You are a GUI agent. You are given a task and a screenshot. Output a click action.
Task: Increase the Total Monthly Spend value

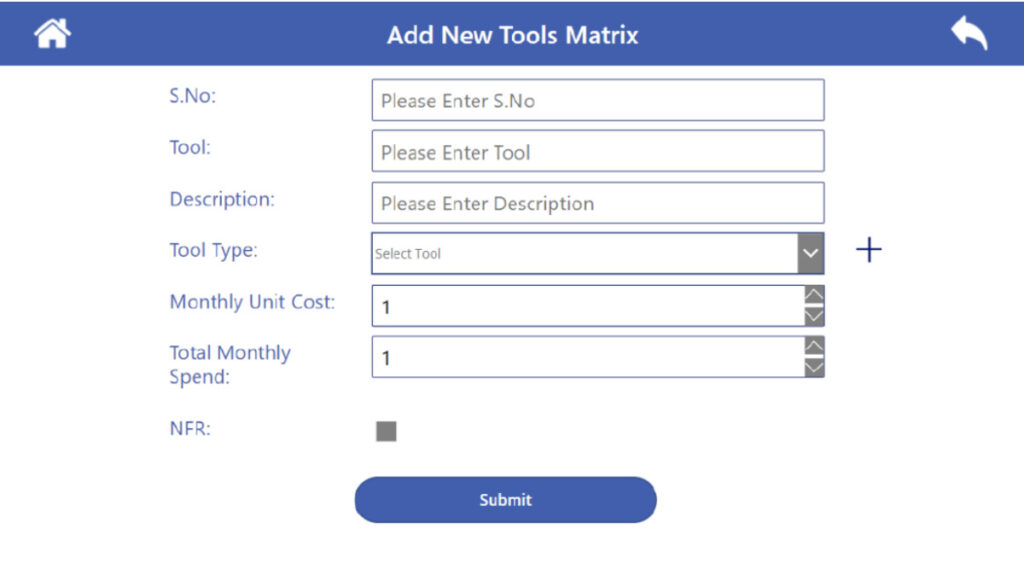pyautogui.click(x=815, y=346)
